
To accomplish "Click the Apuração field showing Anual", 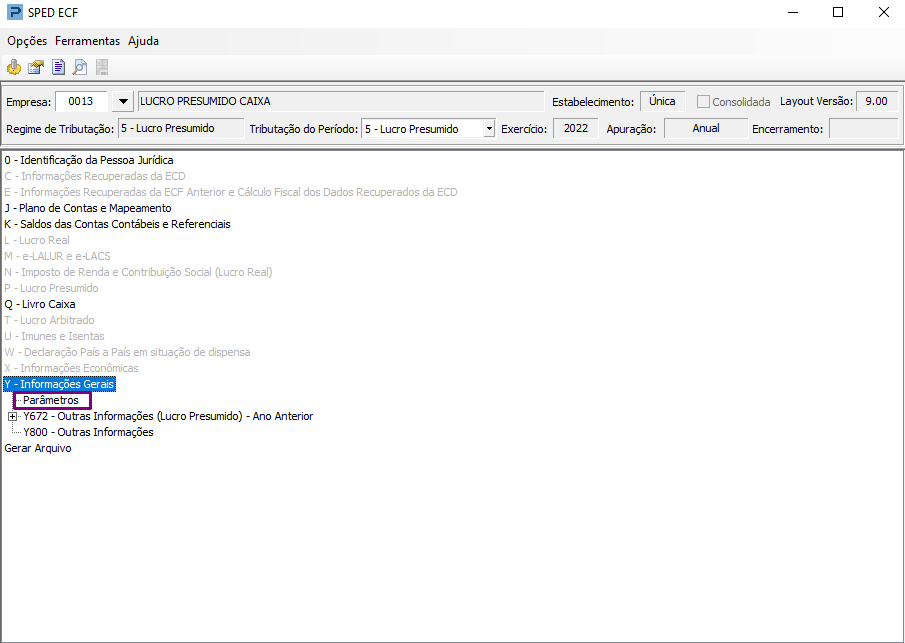I will (x=706, y=128).
